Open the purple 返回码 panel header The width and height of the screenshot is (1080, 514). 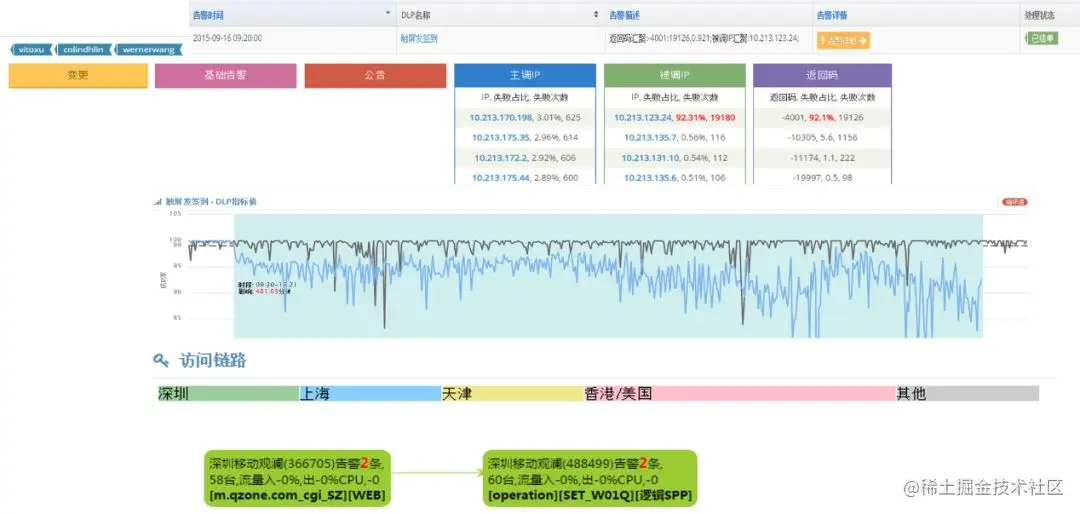[x=822, y=76]
